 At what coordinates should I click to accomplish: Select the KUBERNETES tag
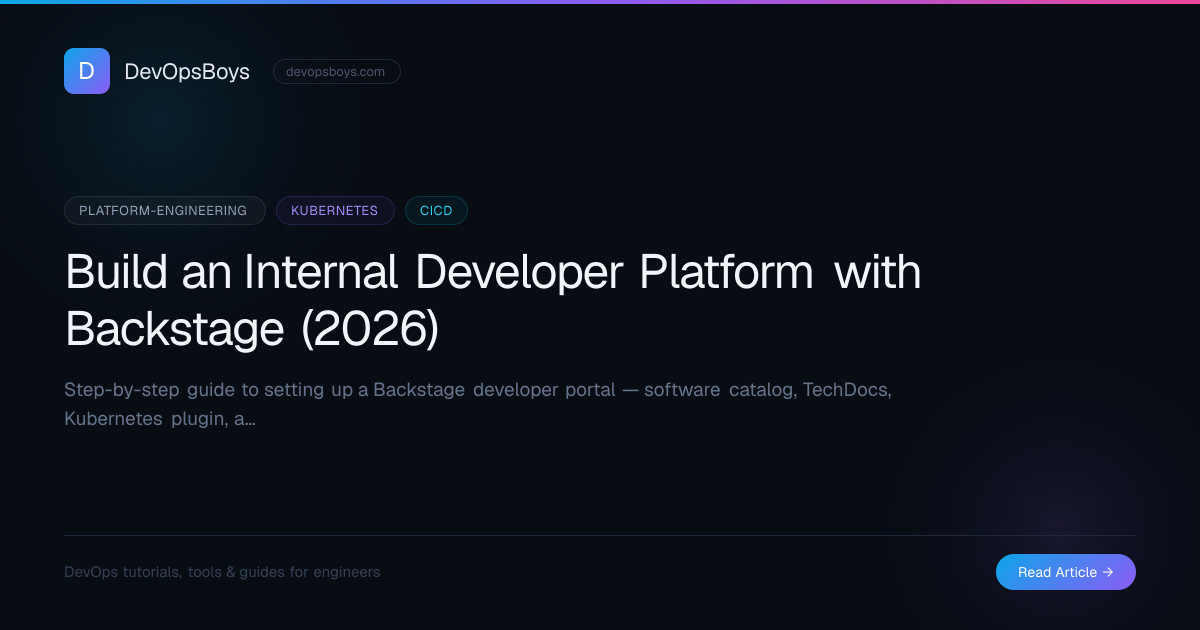coord(335,210)
